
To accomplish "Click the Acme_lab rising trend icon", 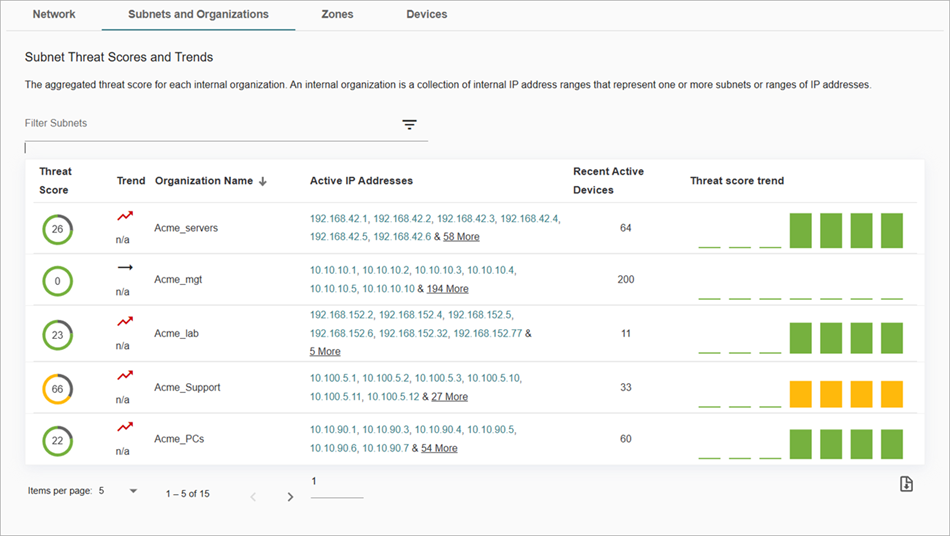I will point(124,321).
